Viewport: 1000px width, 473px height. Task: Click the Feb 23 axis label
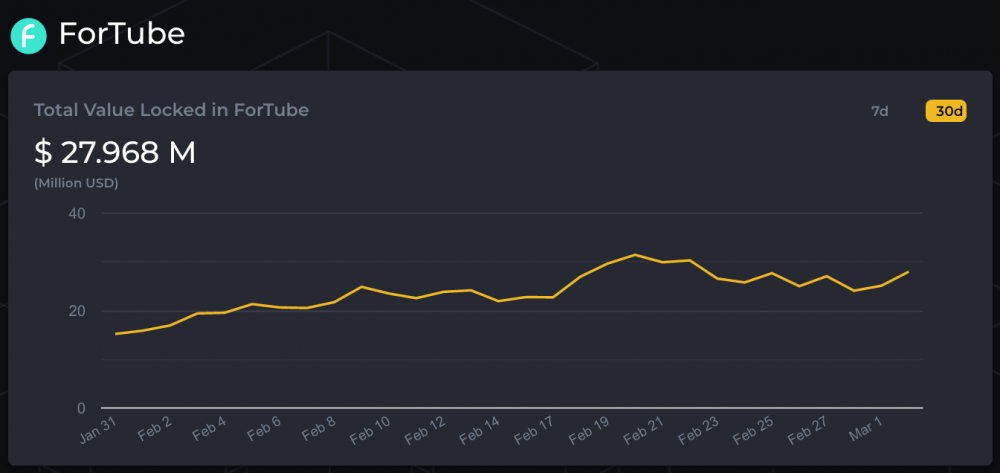pyautogui.click(x=699, y=430)
